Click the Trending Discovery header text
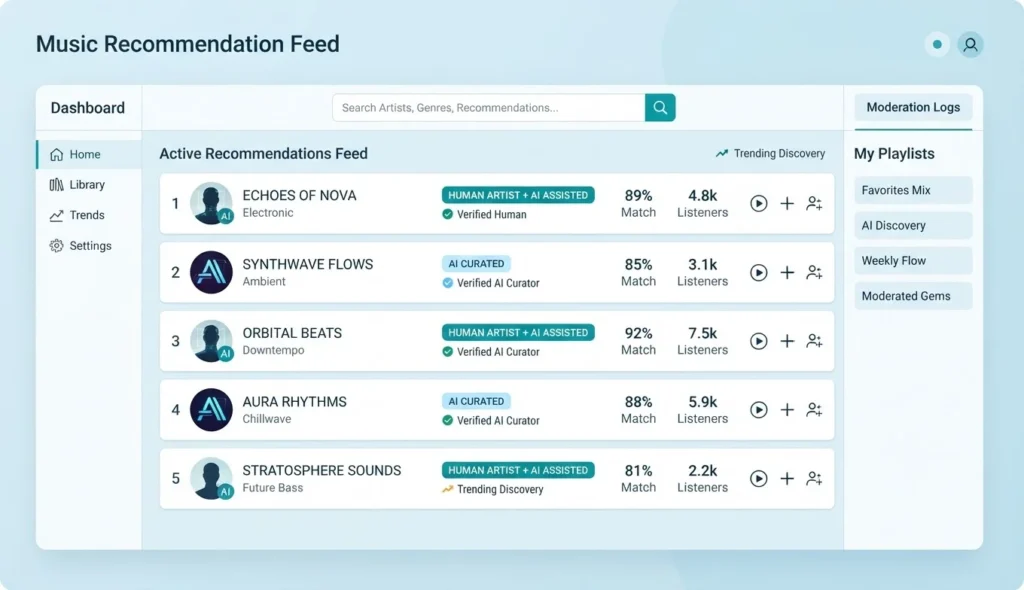The image size is (1024, 590). [x=779, y=154]
